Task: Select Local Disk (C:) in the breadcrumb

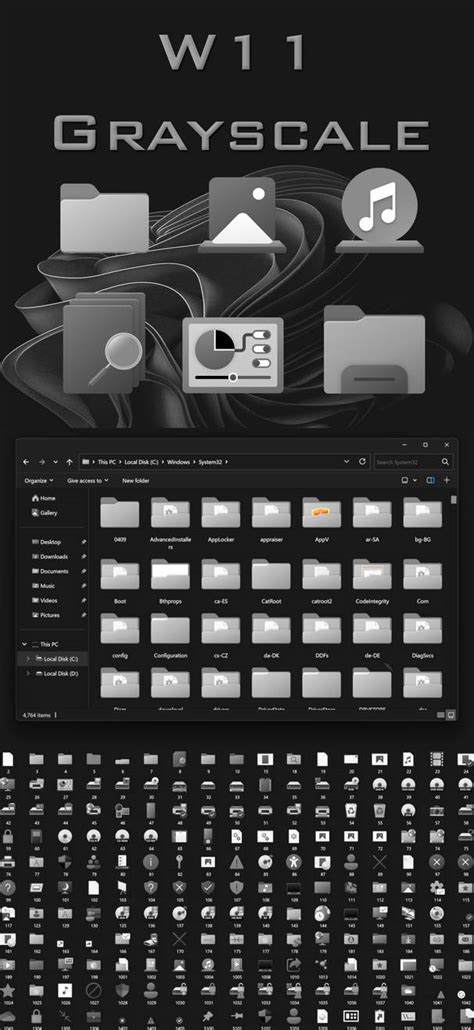Action: point(140,462)
